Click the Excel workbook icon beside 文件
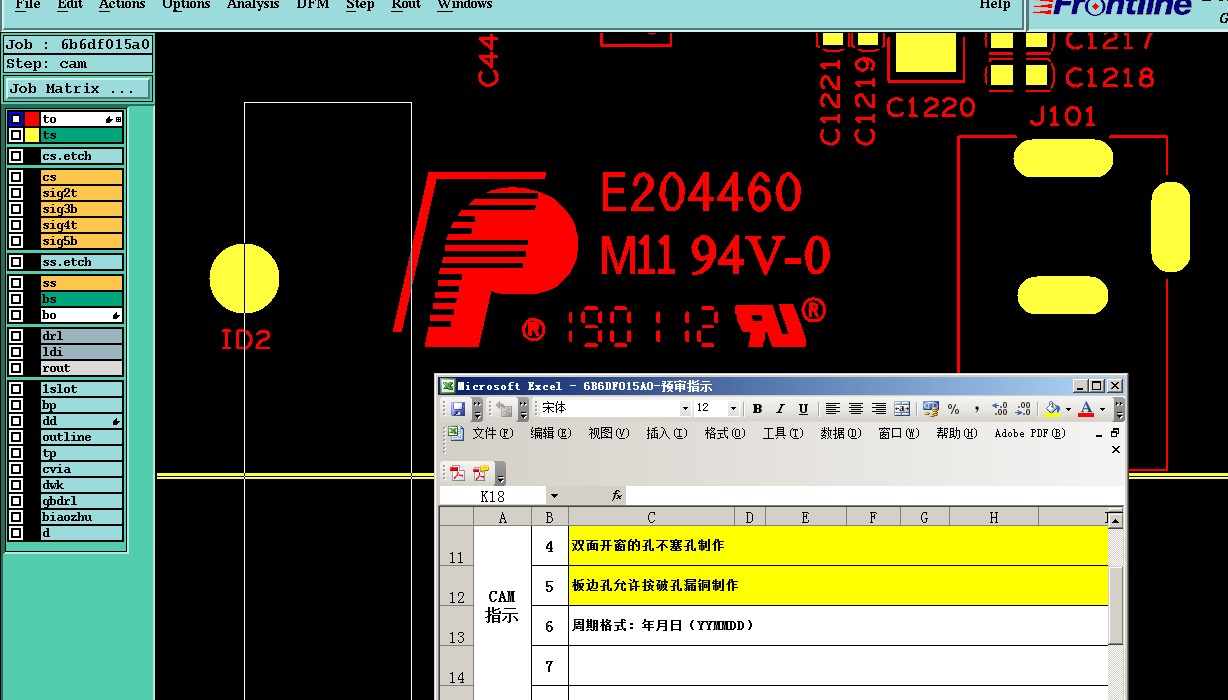The image size is (1228, 700). tap(455, 433)
